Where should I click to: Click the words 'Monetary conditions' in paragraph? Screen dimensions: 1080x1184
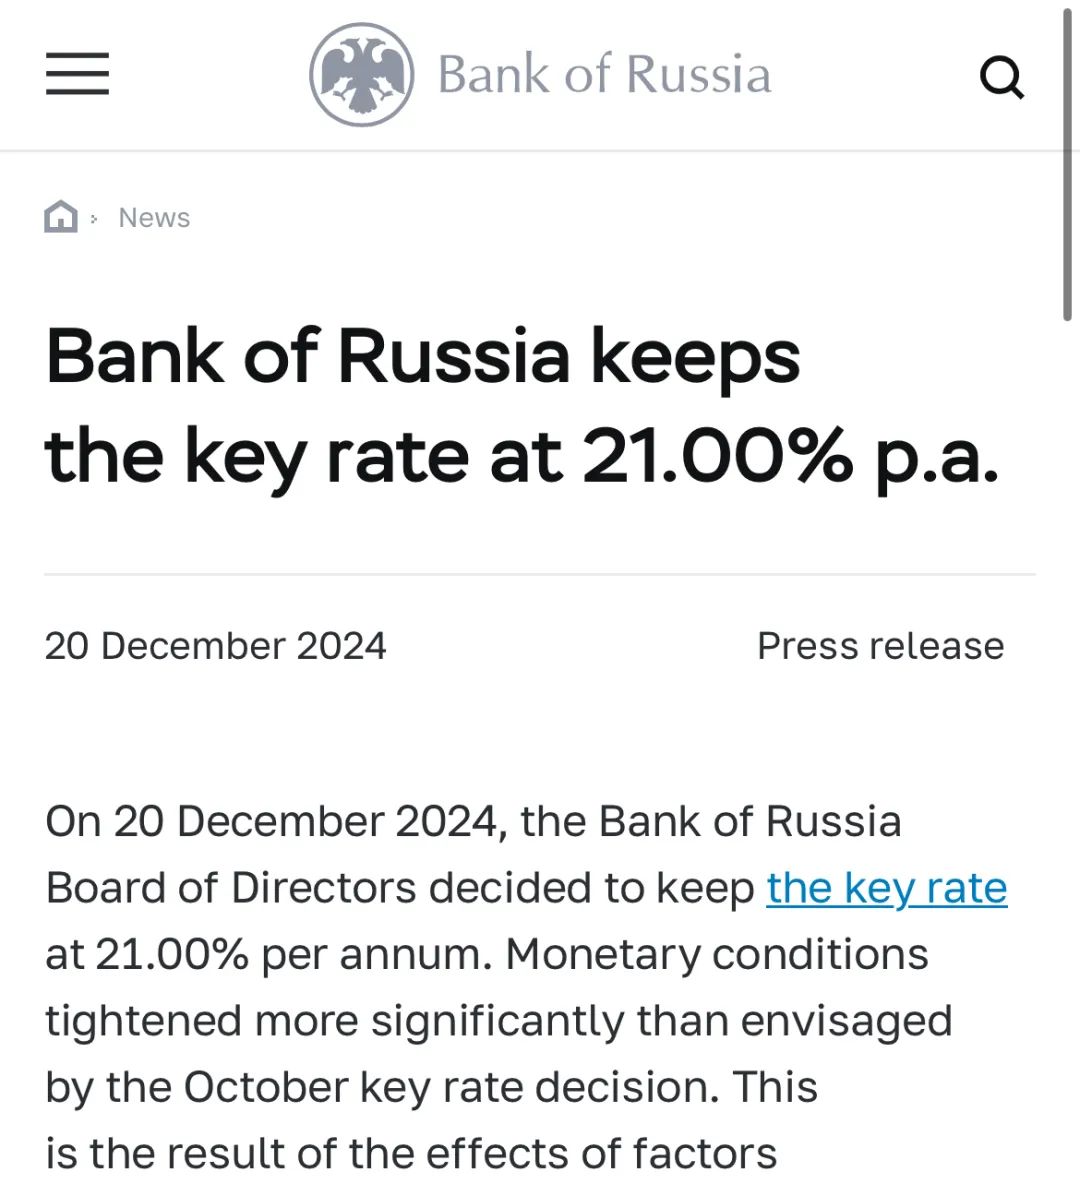(717, 954)
